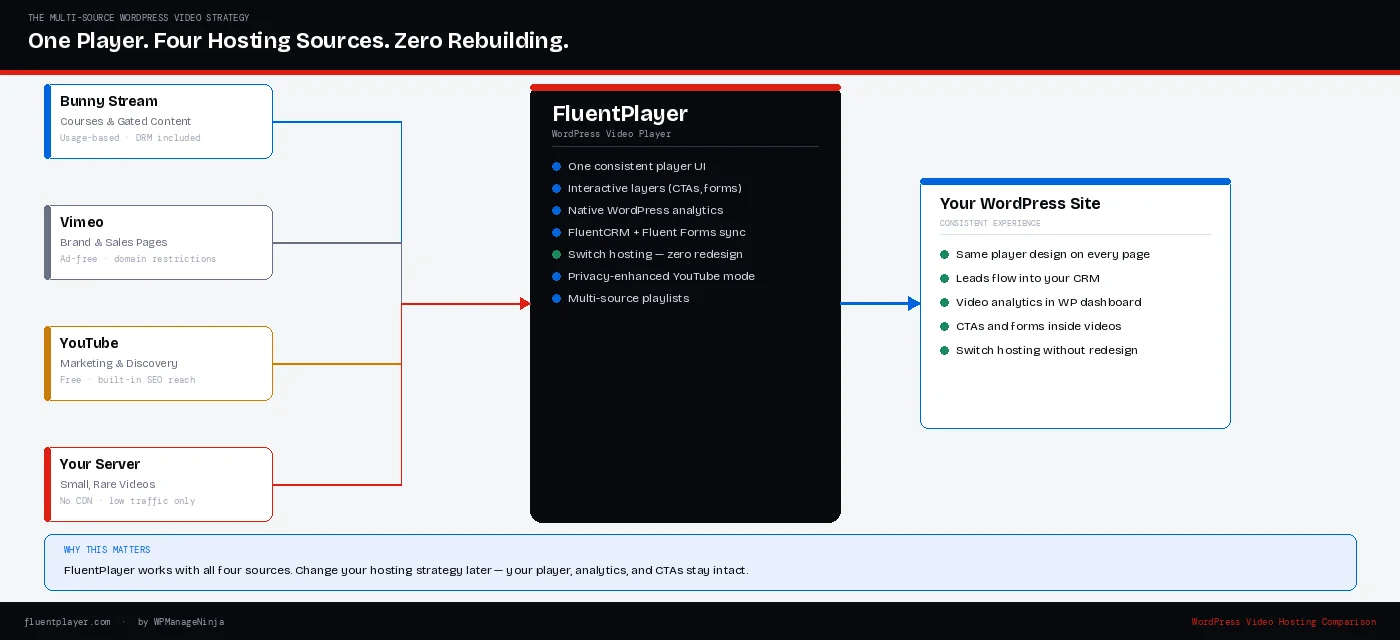Screen dimensions: 1400x640
Task: Click the green dot beside Video analytics in WP dashboard
Action: pyautogui.click(x=945, y=302)
